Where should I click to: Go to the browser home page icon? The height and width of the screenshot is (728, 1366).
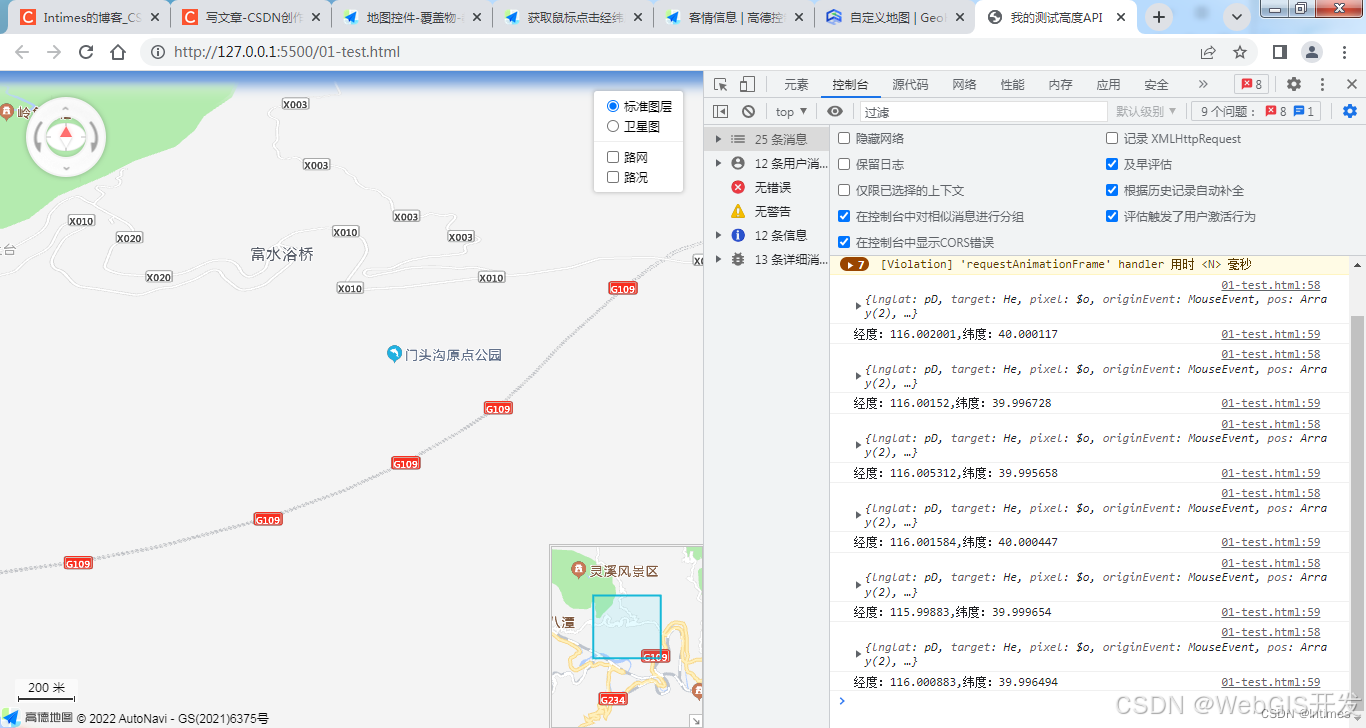(118, 52)
